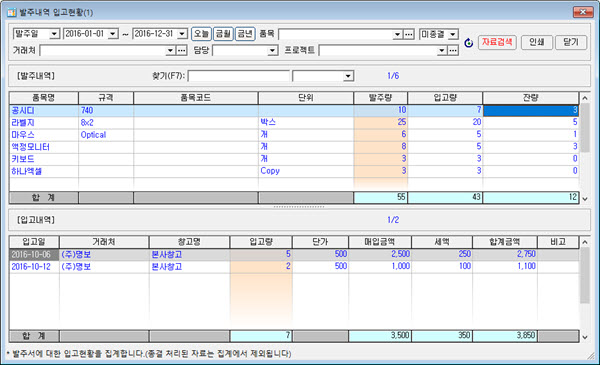Click the 발주내역 scrollbar thumb
This screenshot has height=365, width=600.
tap(585, 128)
